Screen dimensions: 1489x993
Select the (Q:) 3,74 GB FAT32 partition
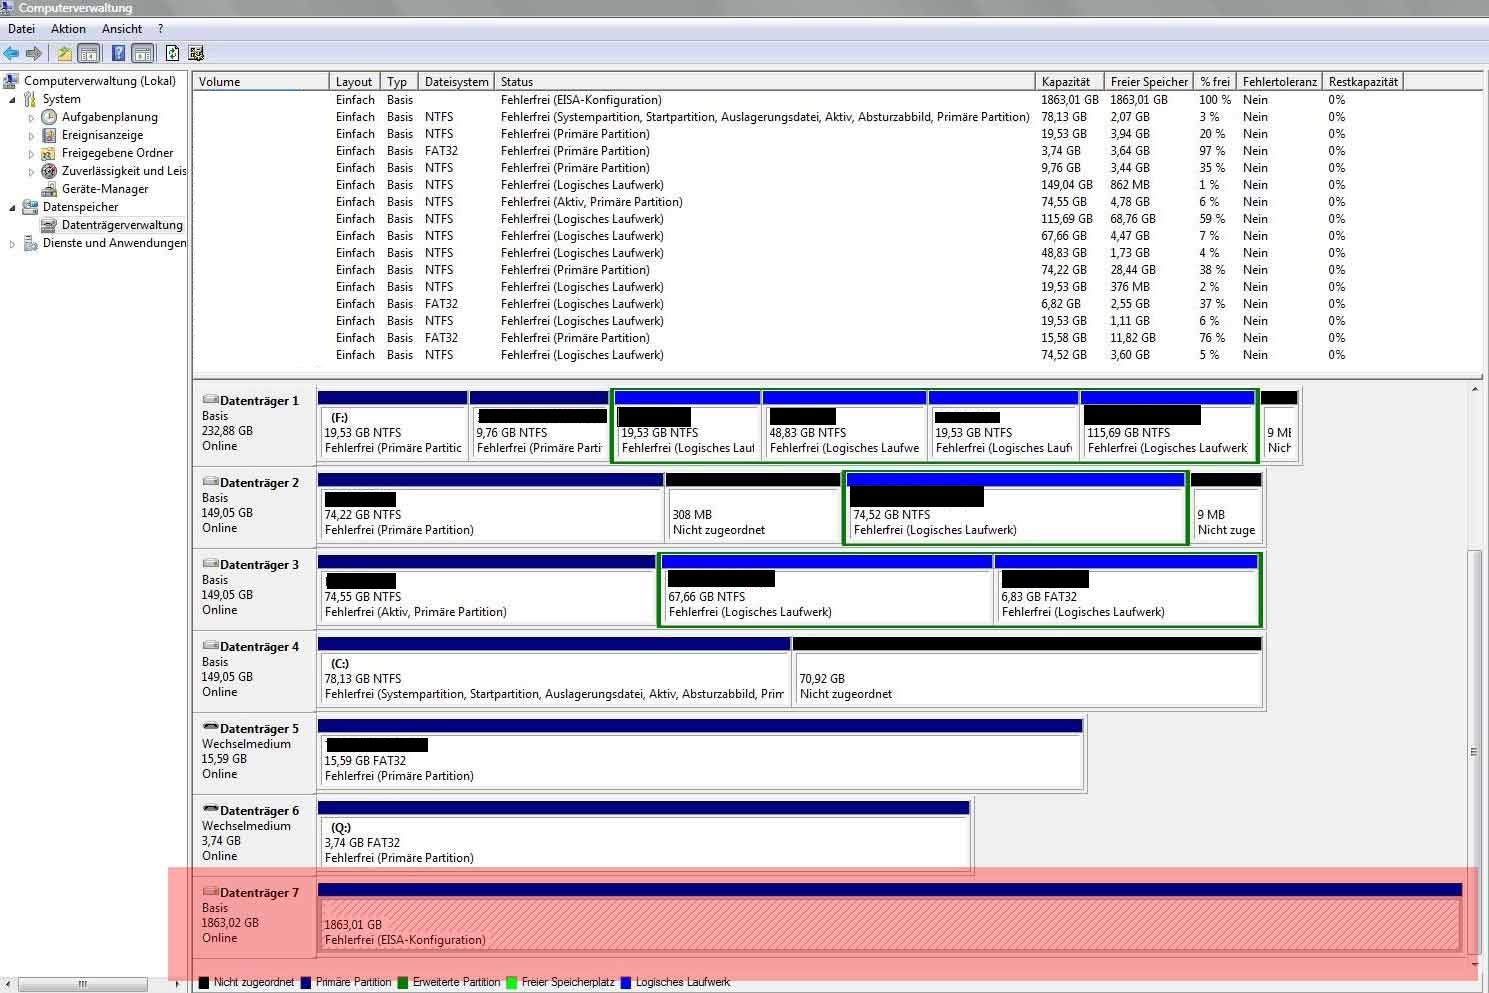644,835
